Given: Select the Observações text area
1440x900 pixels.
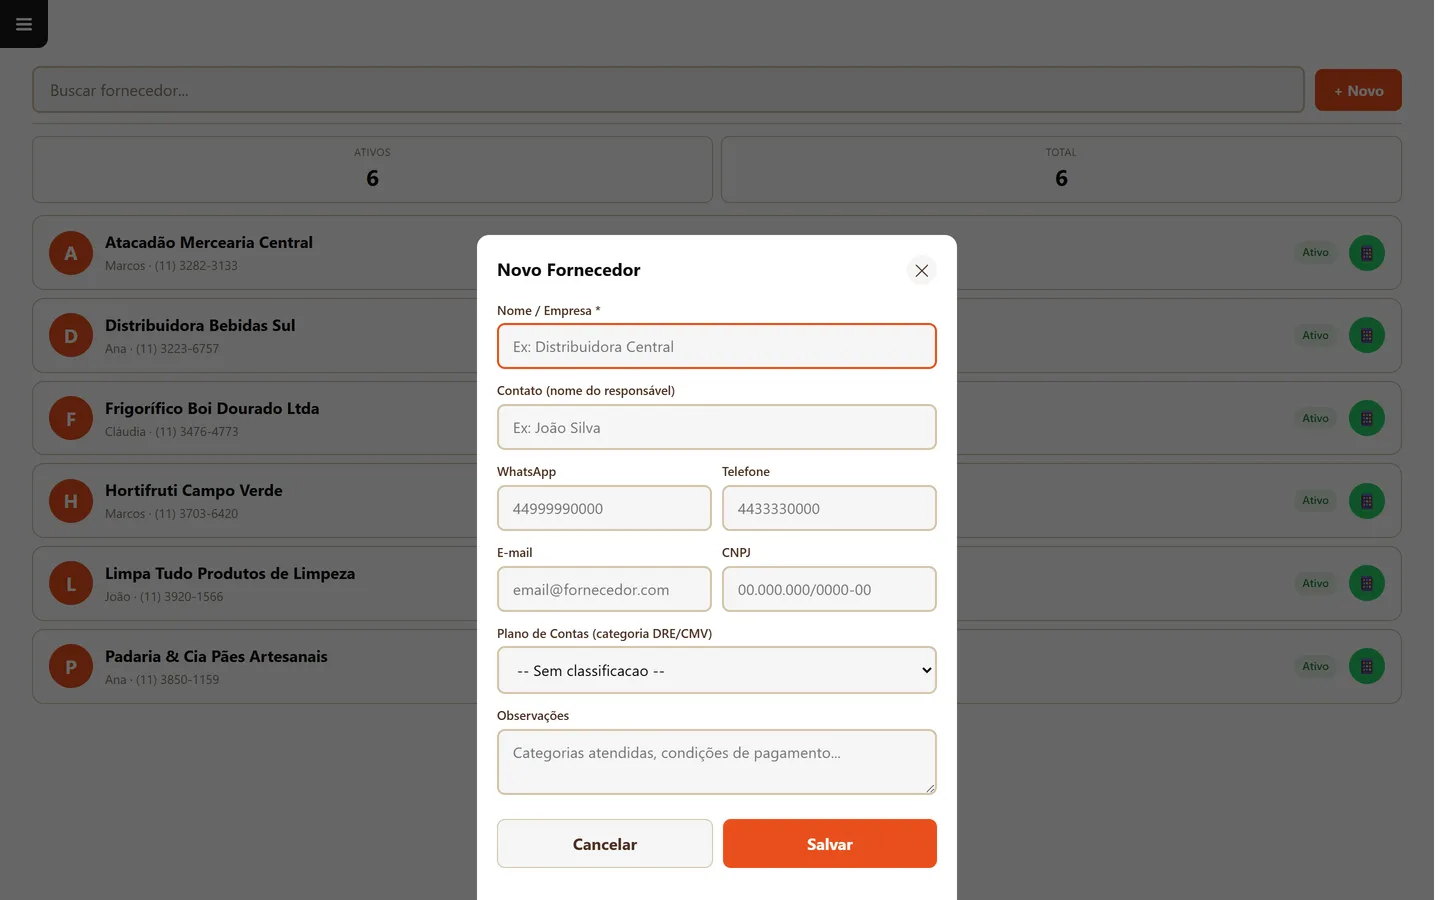Looking at the screenshot, I should coord(717,762).
